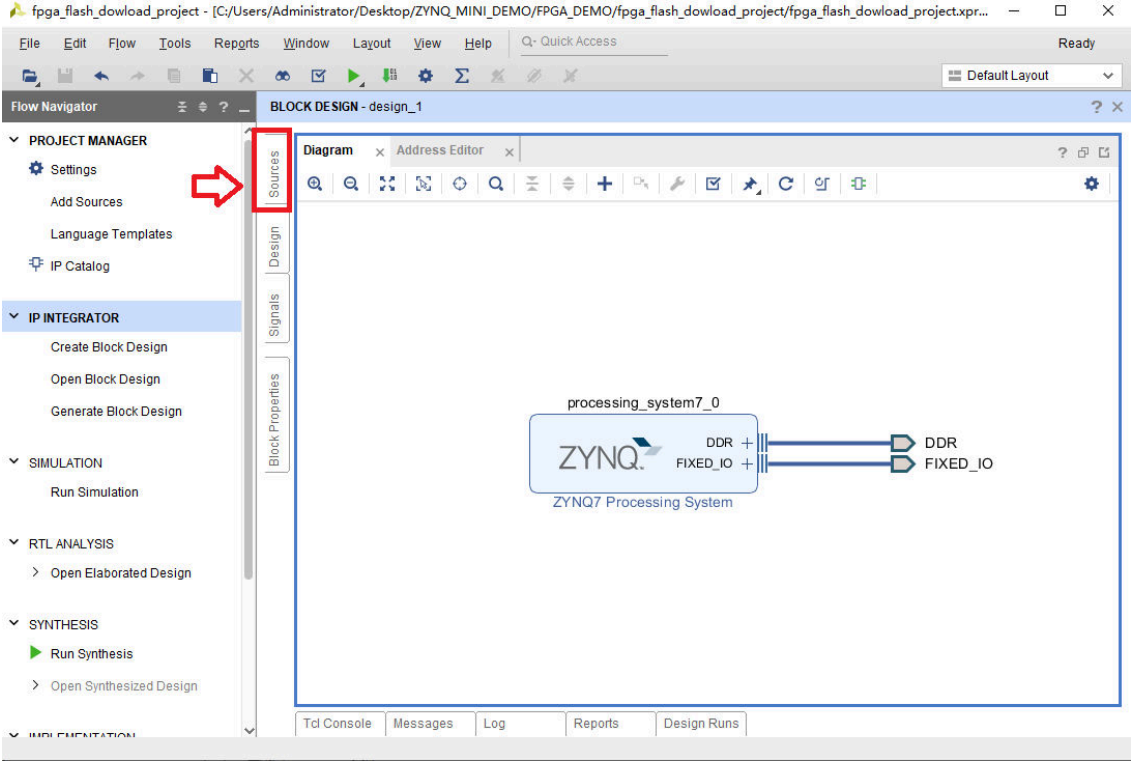Click the Zoom Fit icon
The image size is (1131, 761).
(x=387, y=184)
